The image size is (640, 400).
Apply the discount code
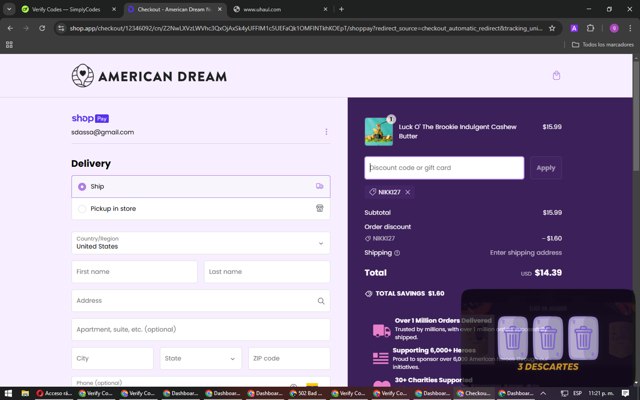tap(546, 168)
